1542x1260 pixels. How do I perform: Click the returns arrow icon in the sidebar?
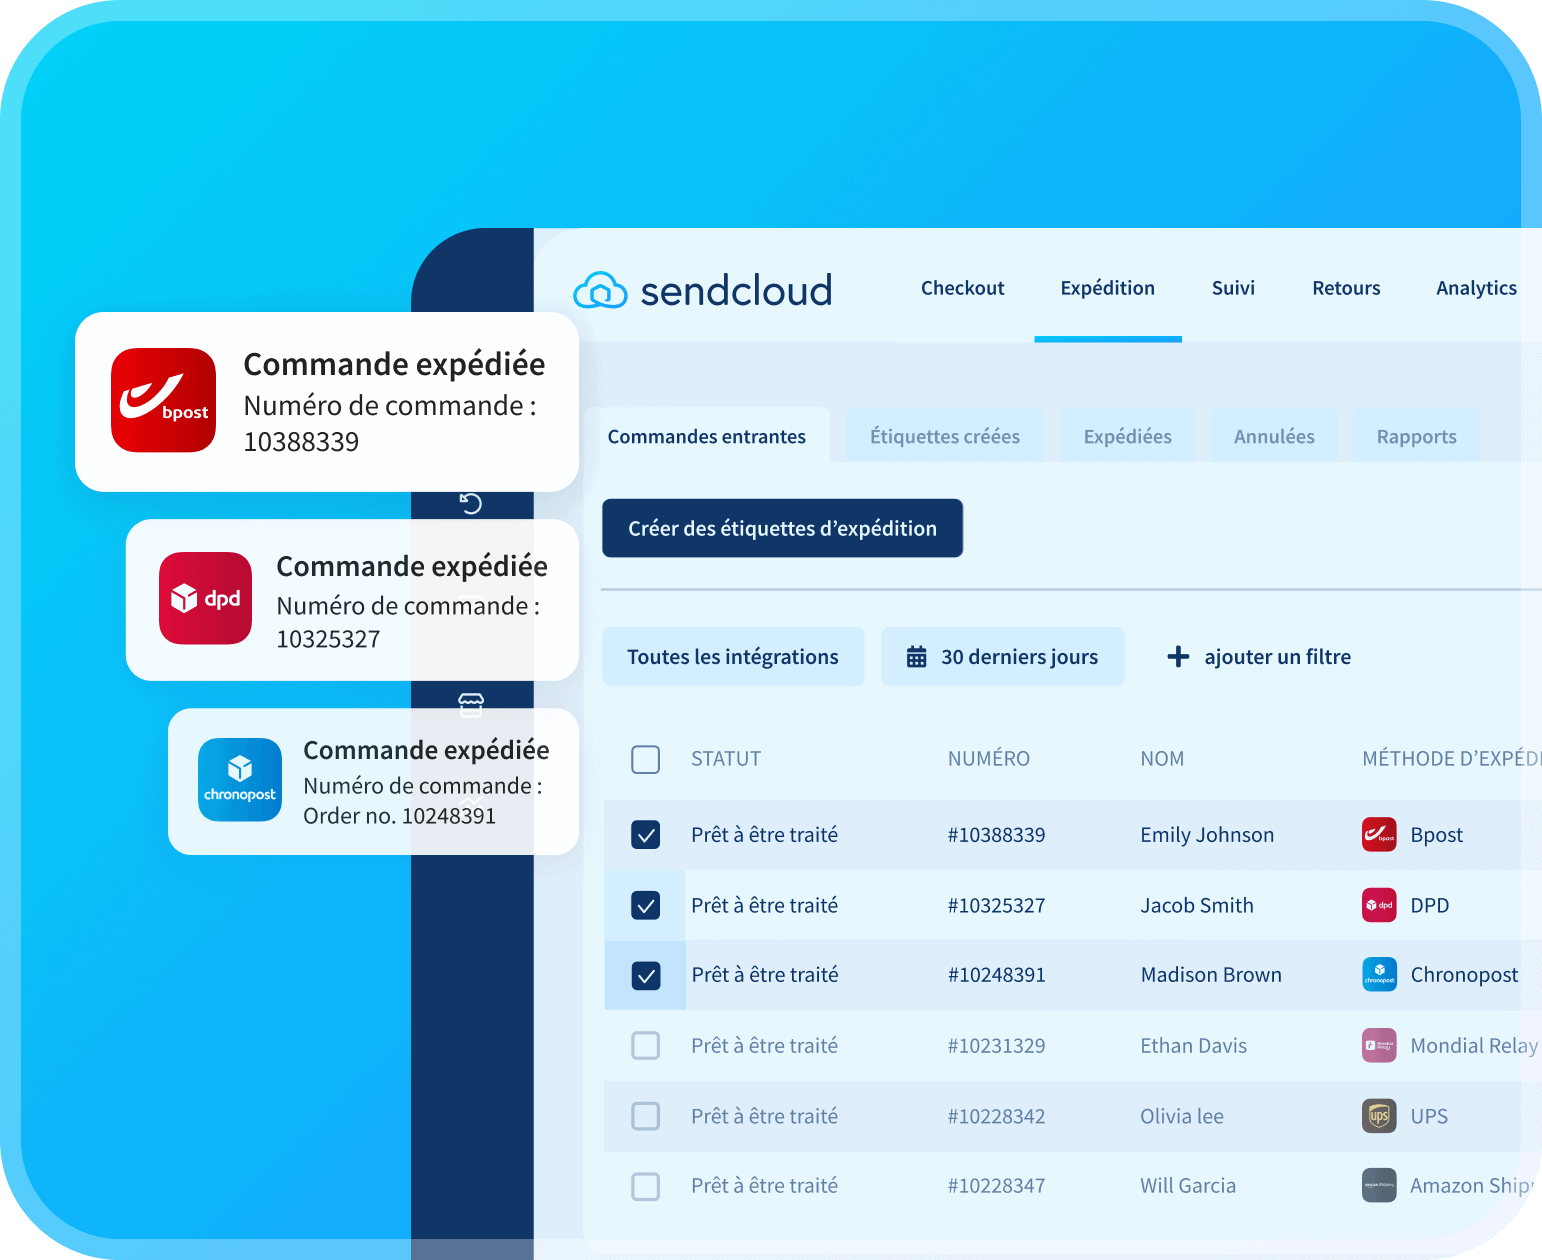(471, 503)
